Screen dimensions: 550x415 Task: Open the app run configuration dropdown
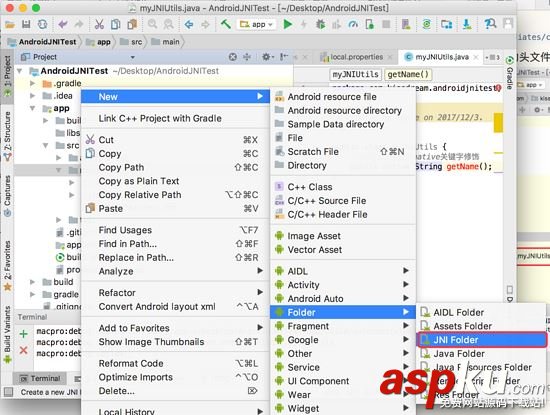pos(256,24)
